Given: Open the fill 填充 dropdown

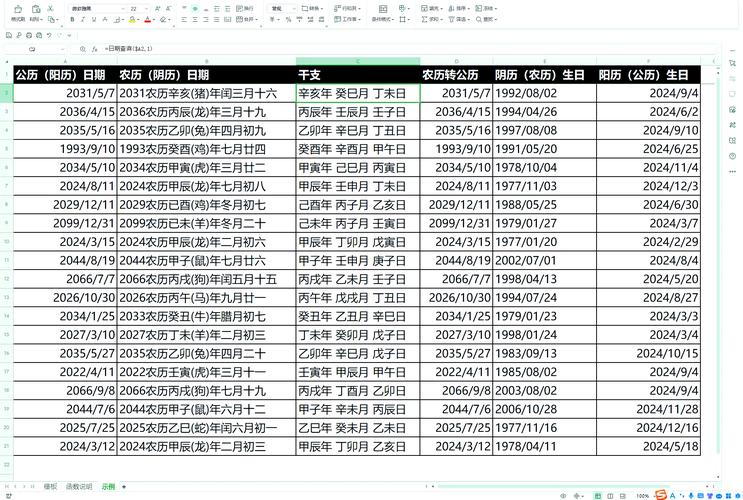Looking at the screenshot, I should (432, 9).
